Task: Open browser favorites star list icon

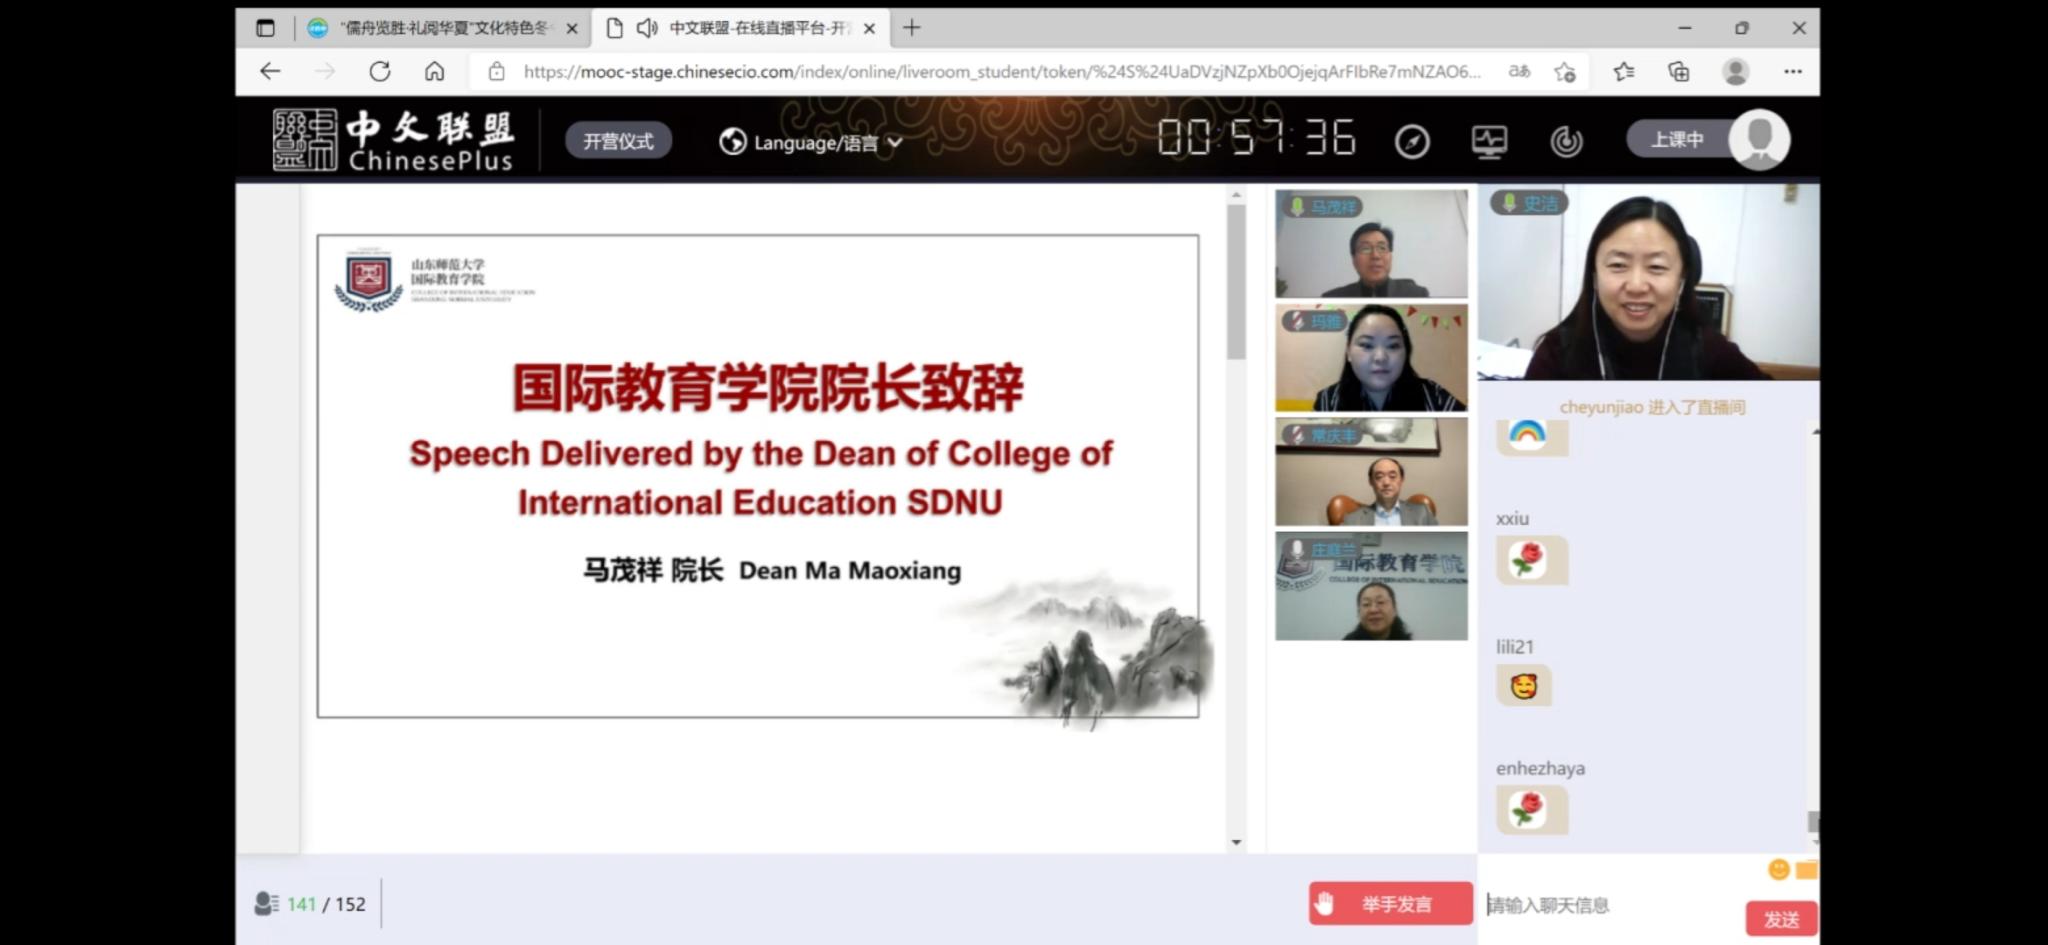Action: point(1624,71)
